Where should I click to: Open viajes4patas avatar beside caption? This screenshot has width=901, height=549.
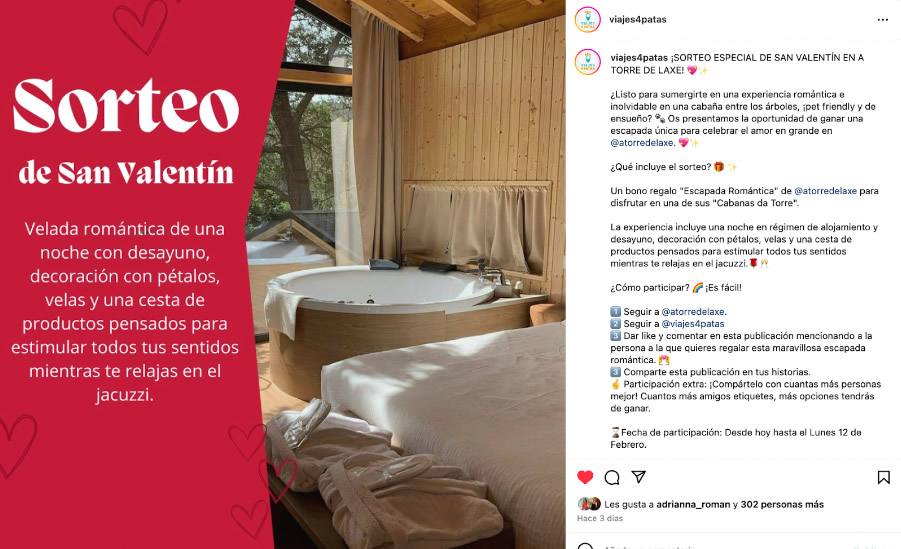587,62
